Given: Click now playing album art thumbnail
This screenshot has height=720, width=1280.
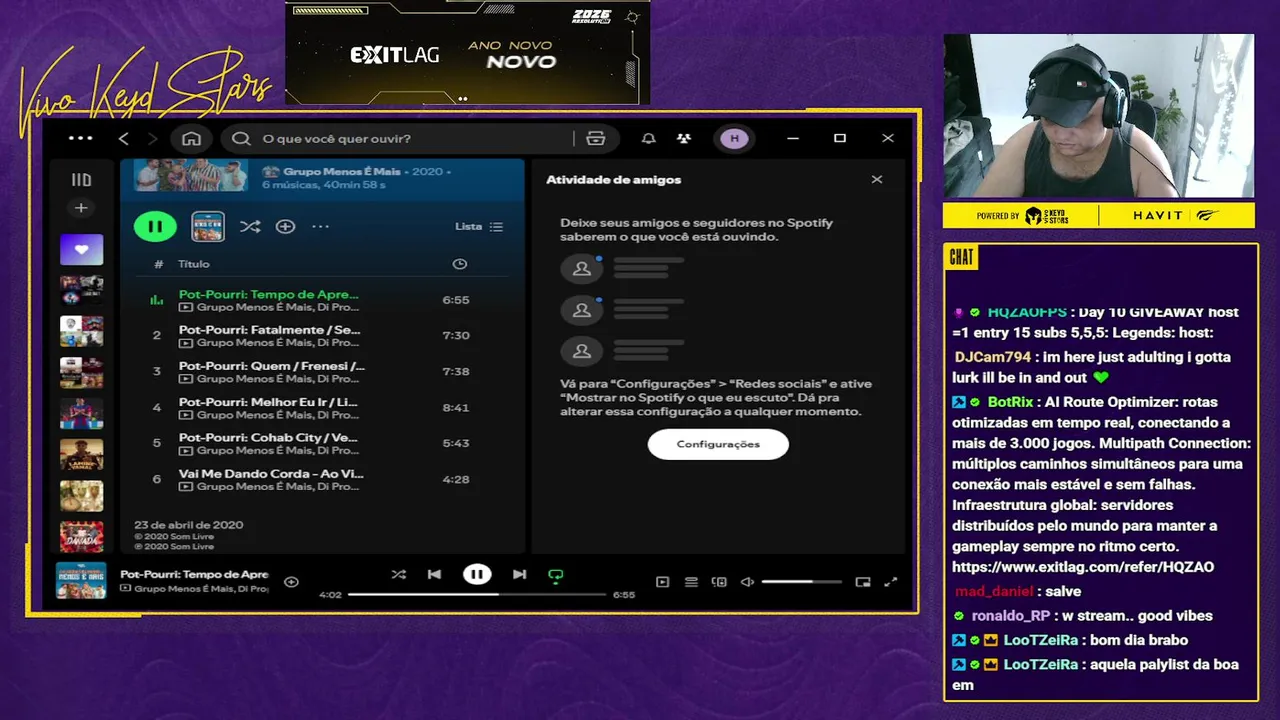Looking at the screenshot, I should point(81,581).
